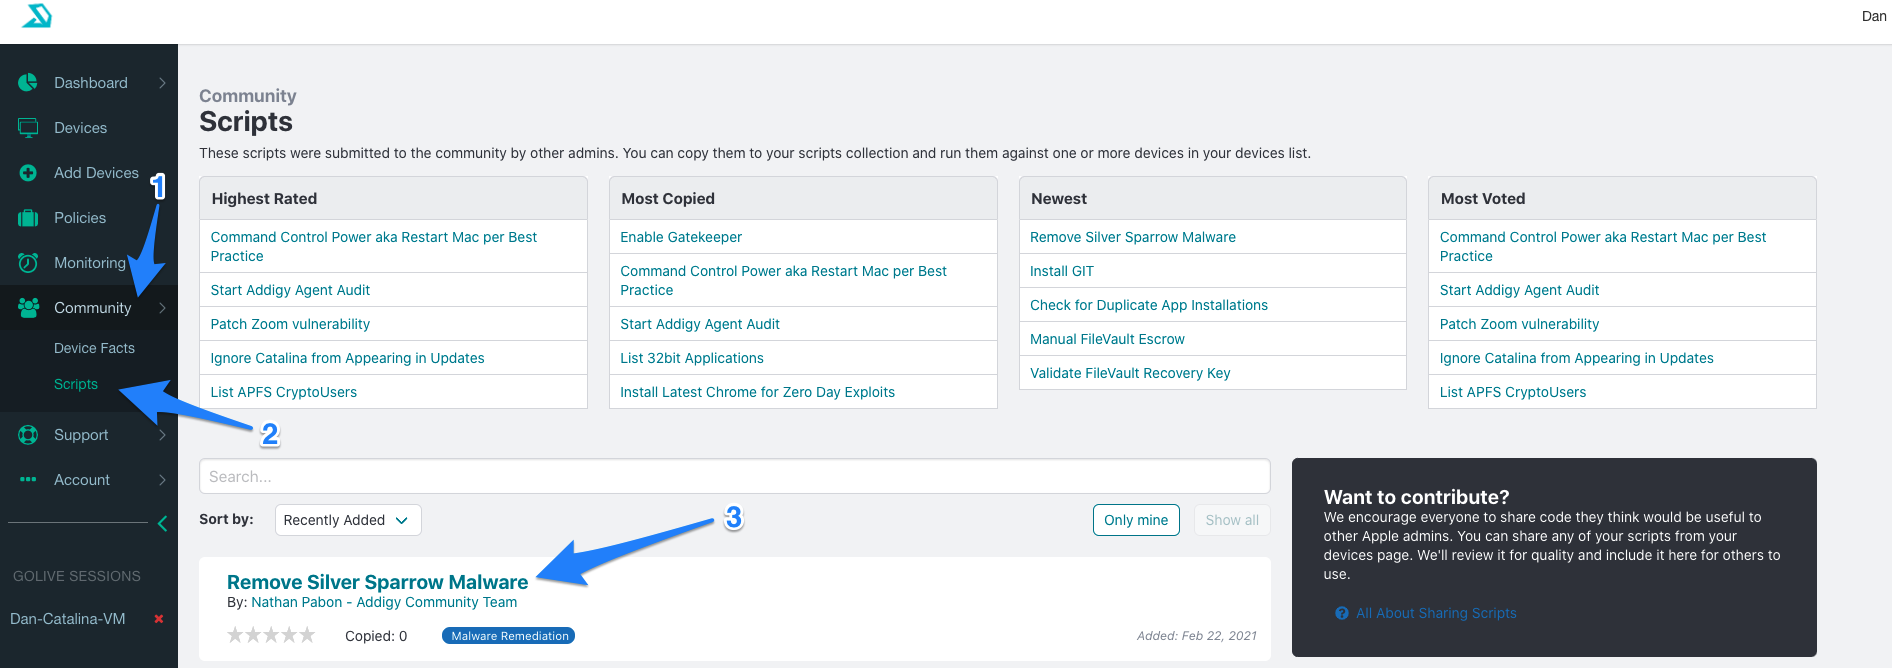1892x668 pixels.
Task: Open Enable Gatekeeper in Most Copied
Action: pos(681,237)
